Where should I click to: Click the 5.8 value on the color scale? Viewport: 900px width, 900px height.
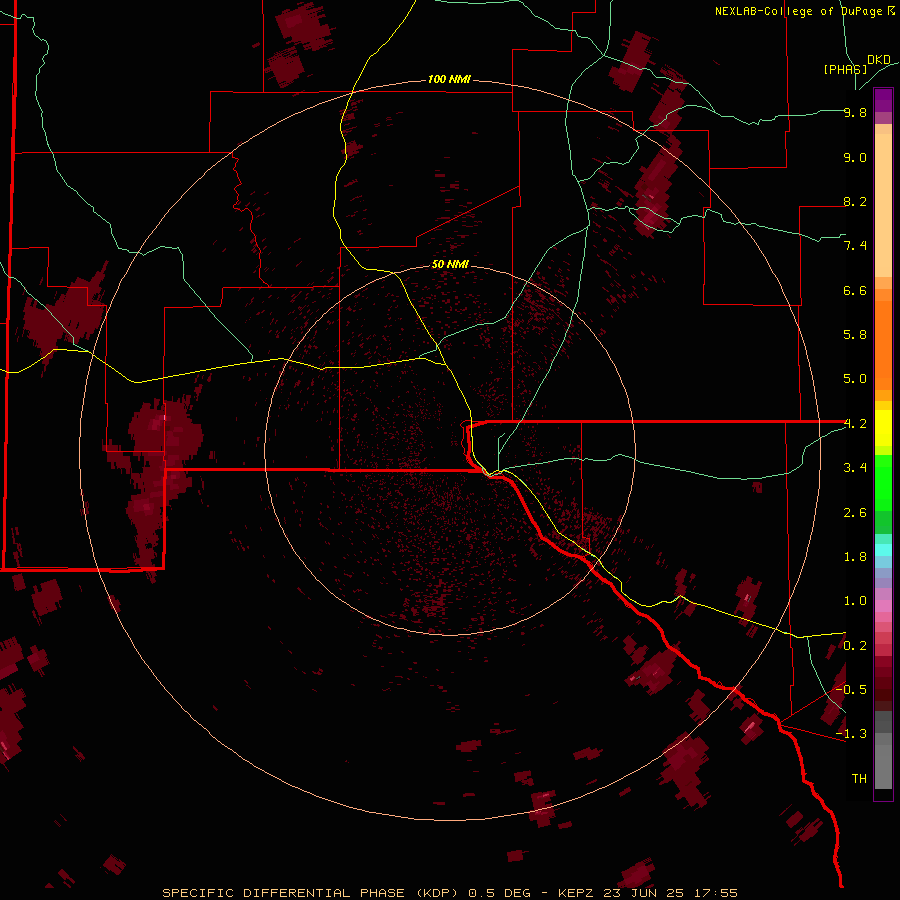[855, 335]
